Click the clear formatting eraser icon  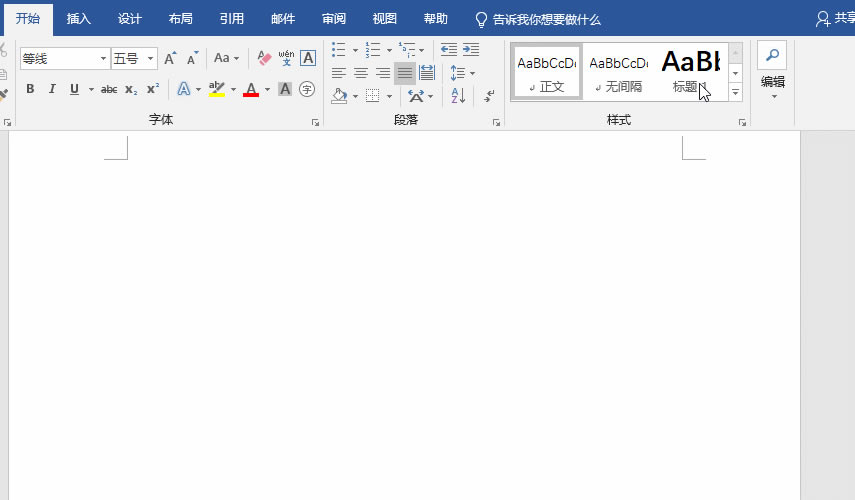pos(264,59)
